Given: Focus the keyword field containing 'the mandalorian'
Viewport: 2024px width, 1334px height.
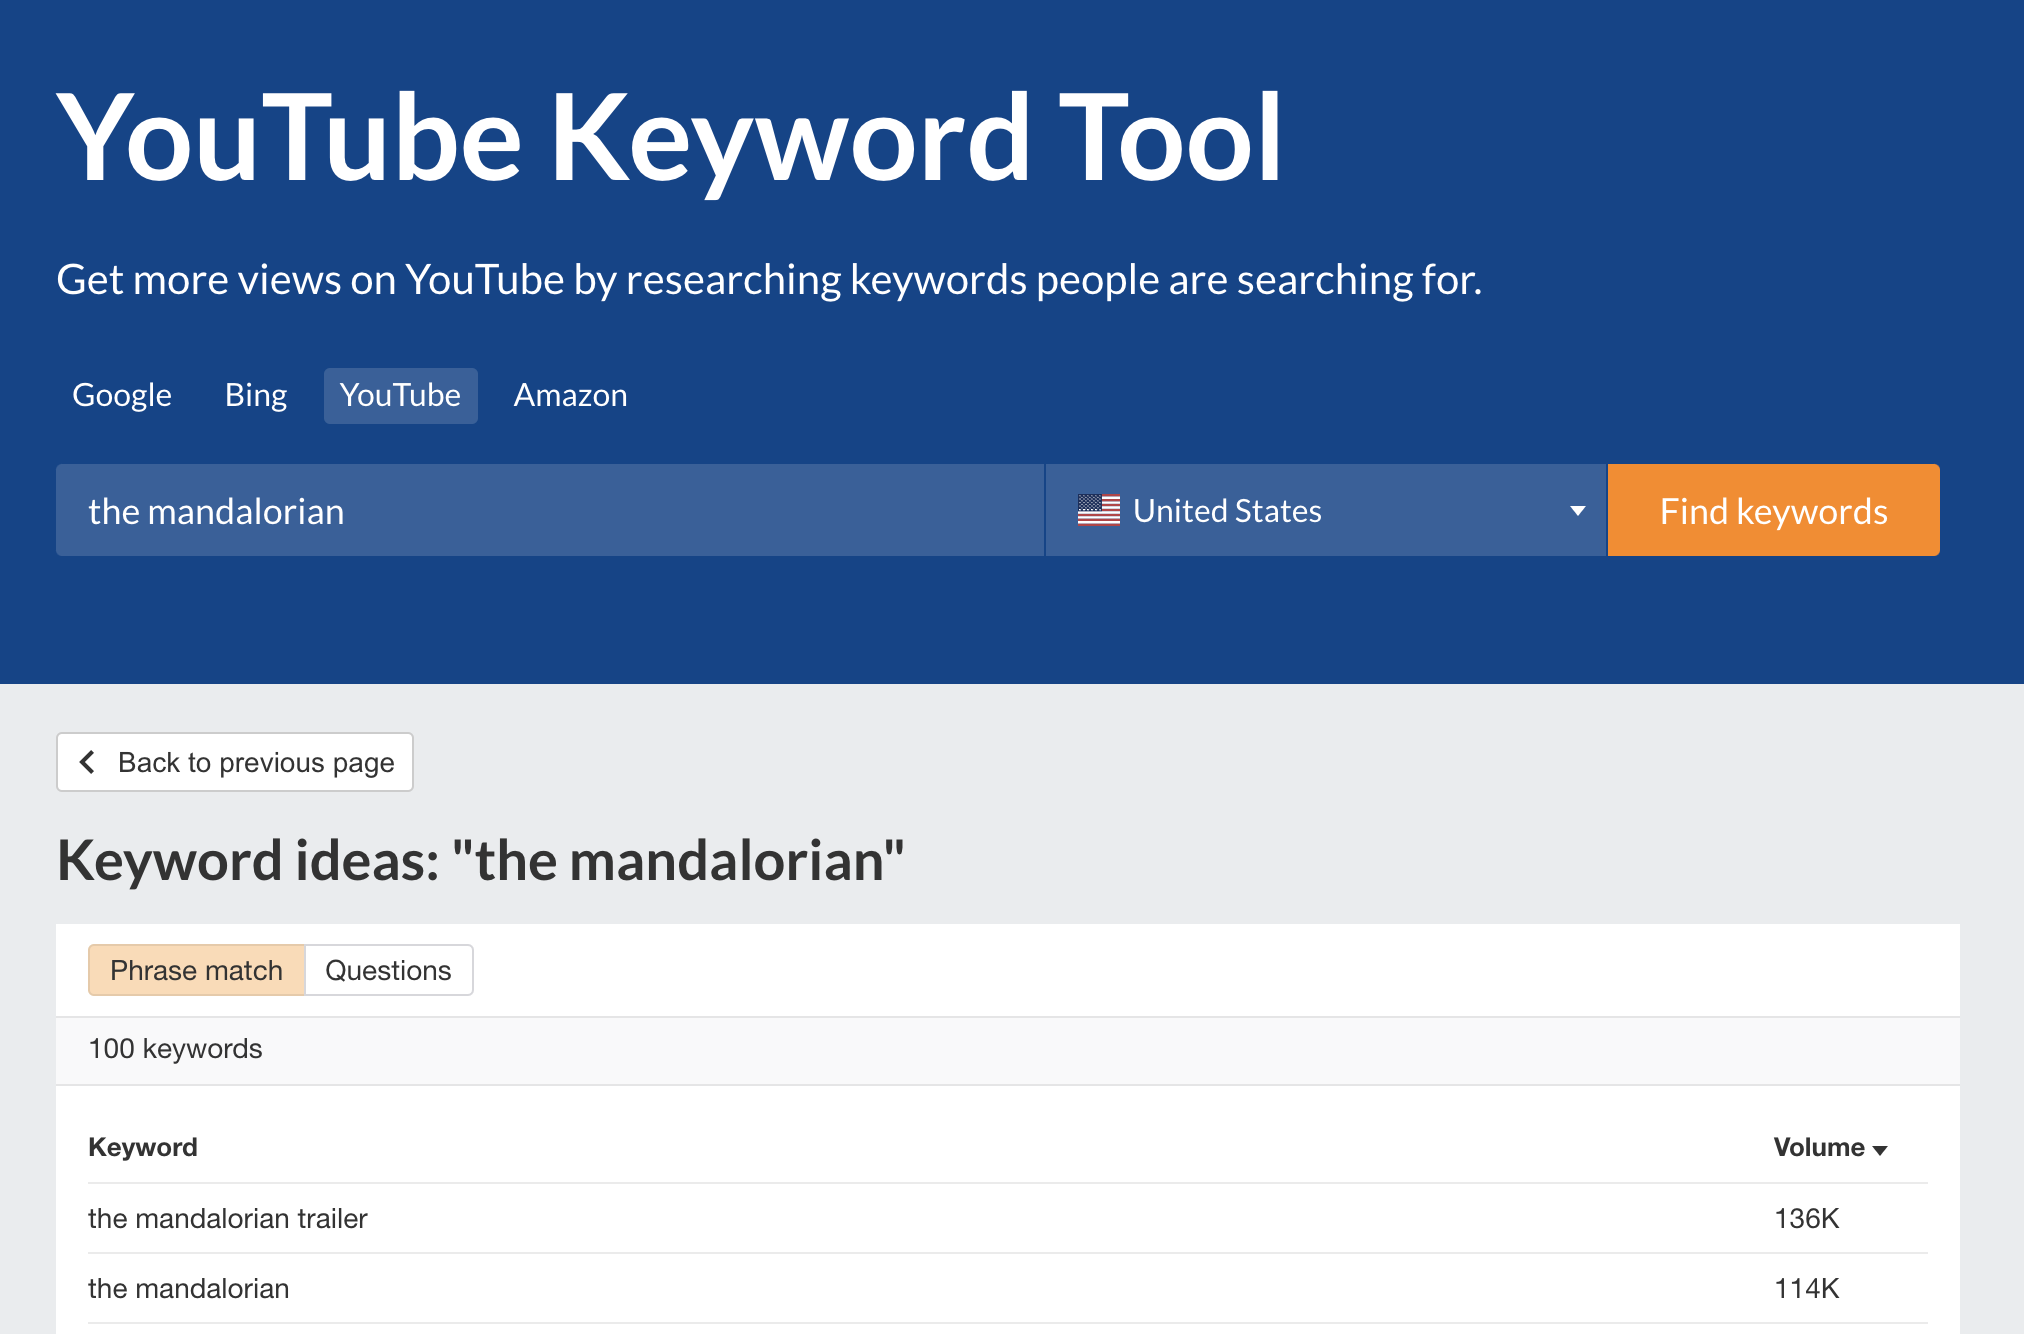Looking at the screenshot, I should [x=550, y=510].
